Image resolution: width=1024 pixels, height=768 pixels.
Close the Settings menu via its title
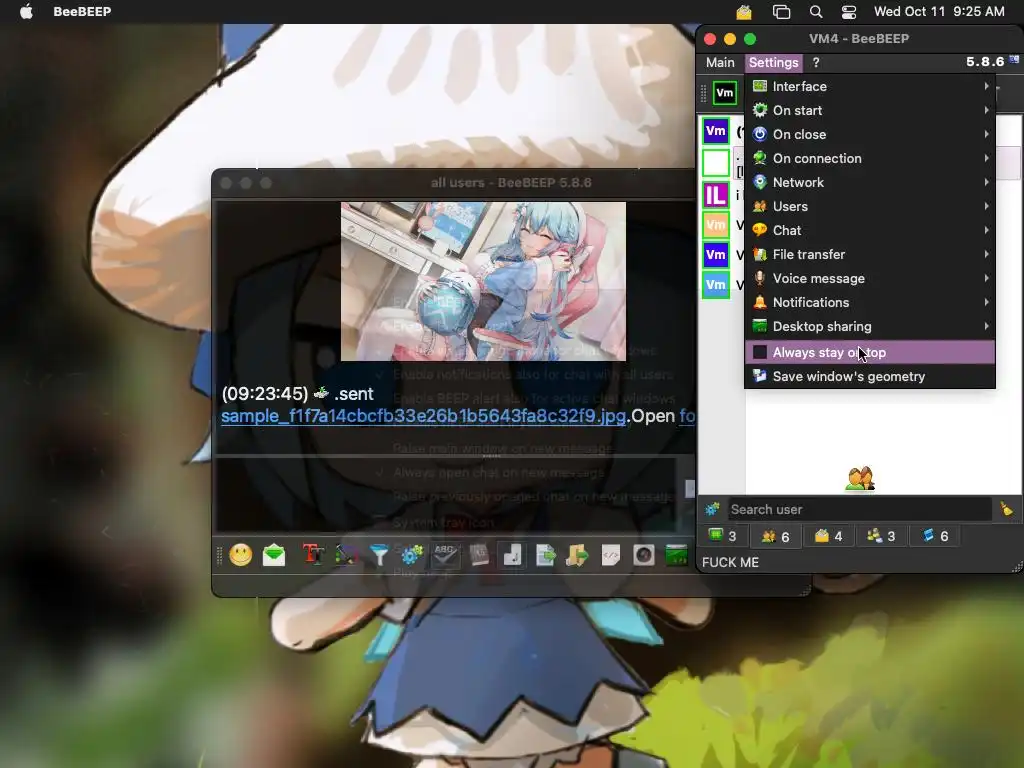click(773, 63)
